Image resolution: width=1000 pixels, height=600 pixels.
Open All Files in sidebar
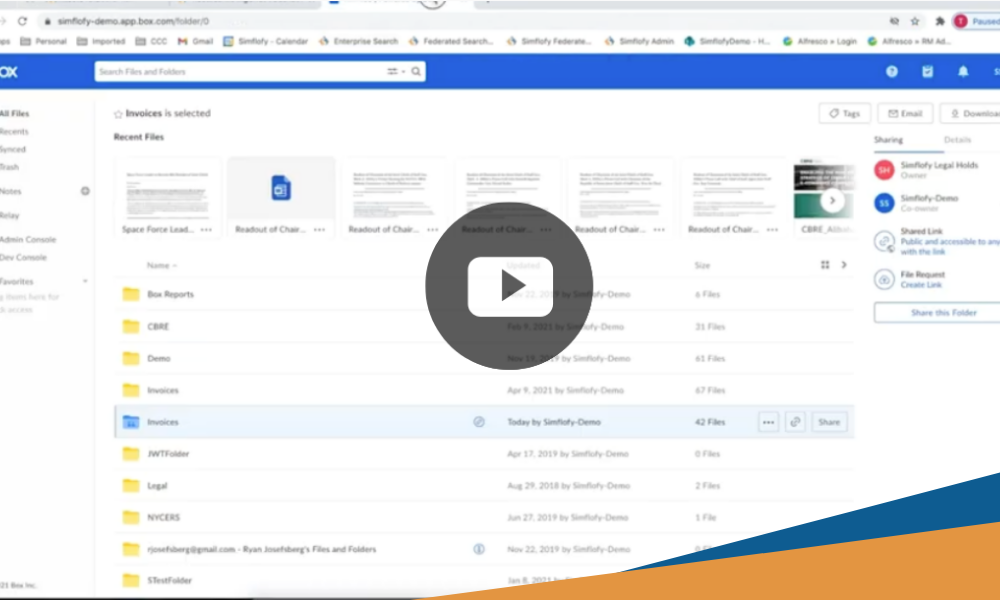click(x=14, y=113)
